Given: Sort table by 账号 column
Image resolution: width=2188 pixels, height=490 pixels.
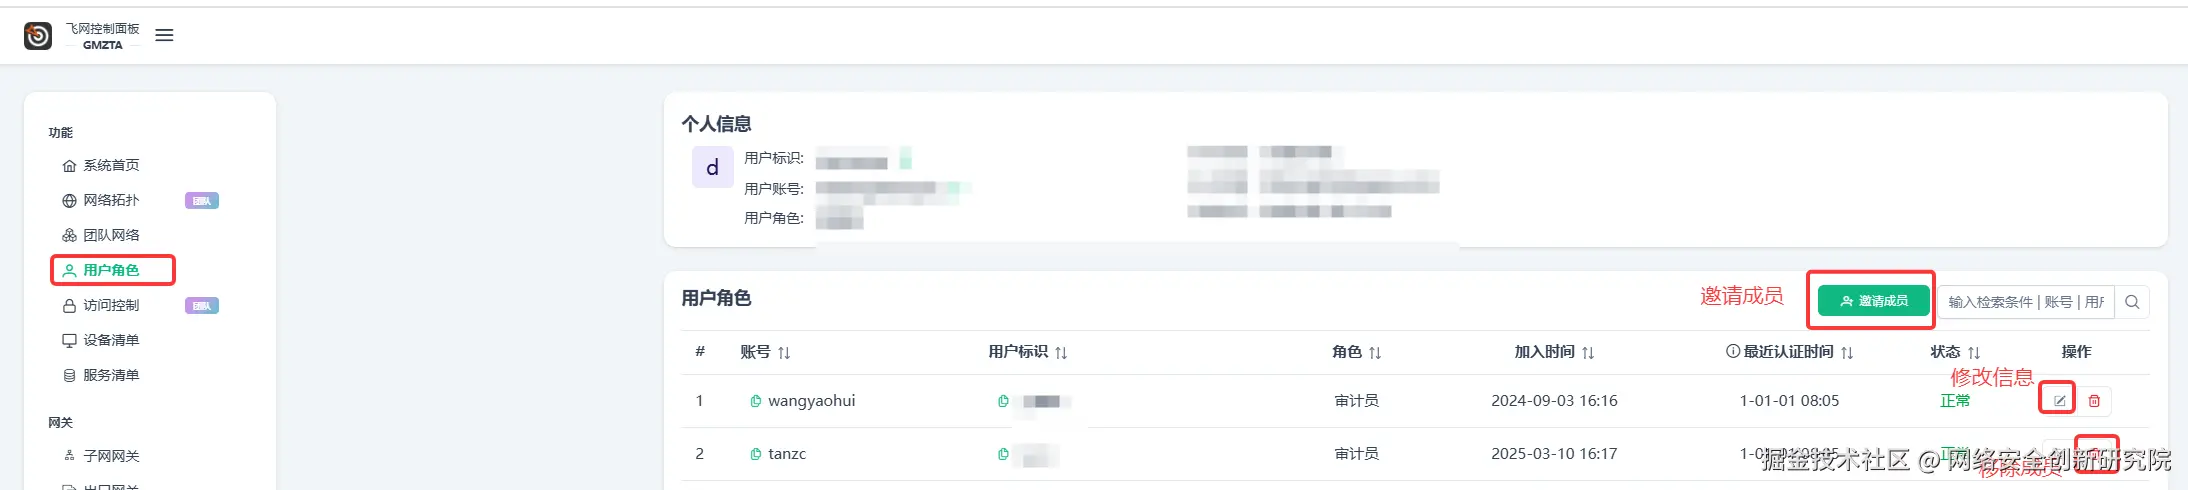Looking at the screenshot, I should [784, 352].
